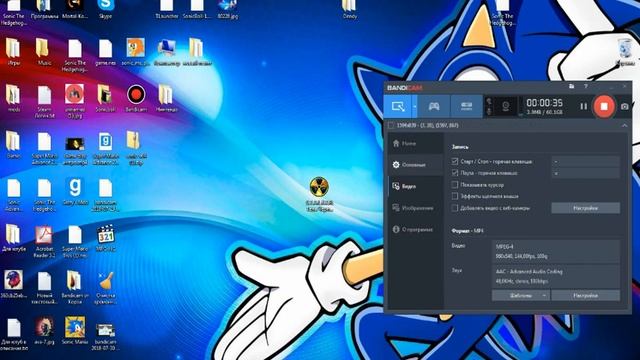Select Bandicam screen recording mode
The height and width of the screenshot is (360, 640).
pyautogui.click(x=398, y=107)
